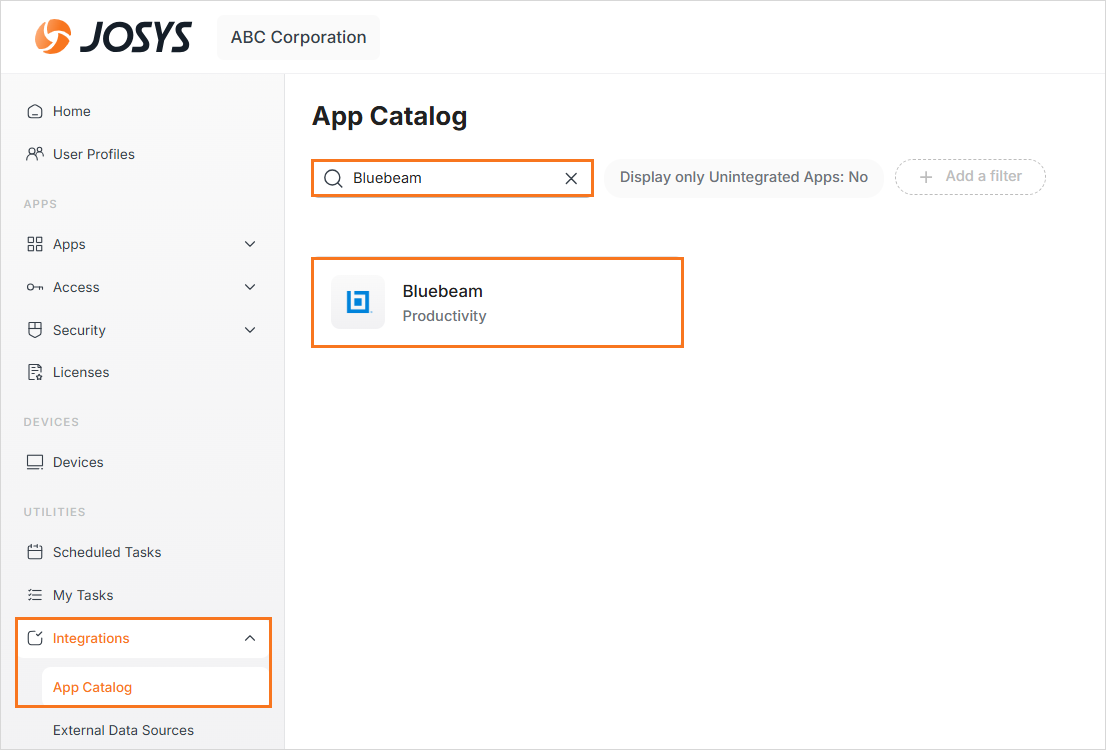Click the Scheduled Tasks calendar icon
The image size is (1106, 750).
click(x=35, y=552)
